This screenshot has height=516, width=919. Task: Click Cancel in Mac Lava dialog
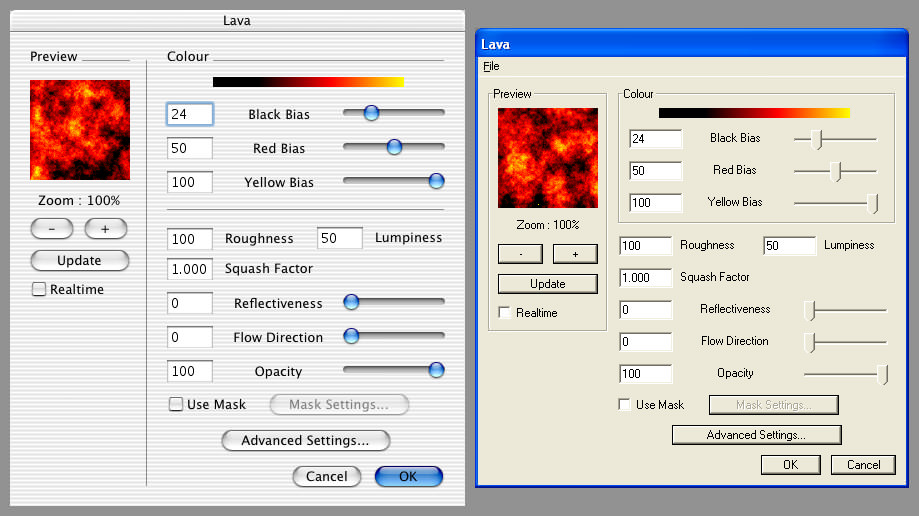(326, 476)
